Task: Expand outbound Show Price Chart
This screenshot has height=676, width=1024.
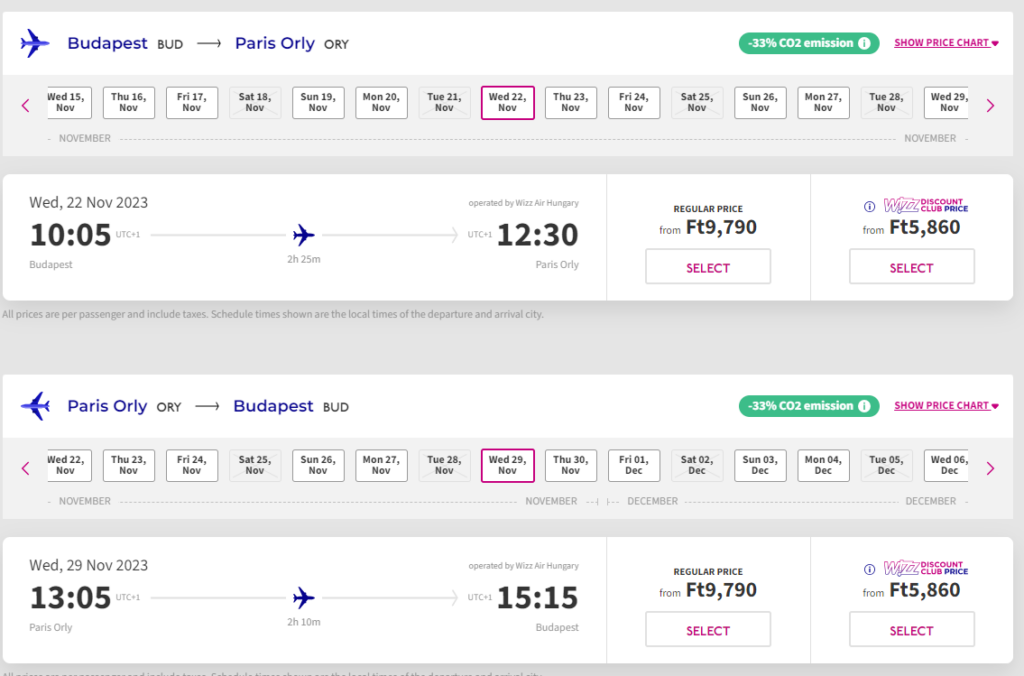Action: point(946,43)
